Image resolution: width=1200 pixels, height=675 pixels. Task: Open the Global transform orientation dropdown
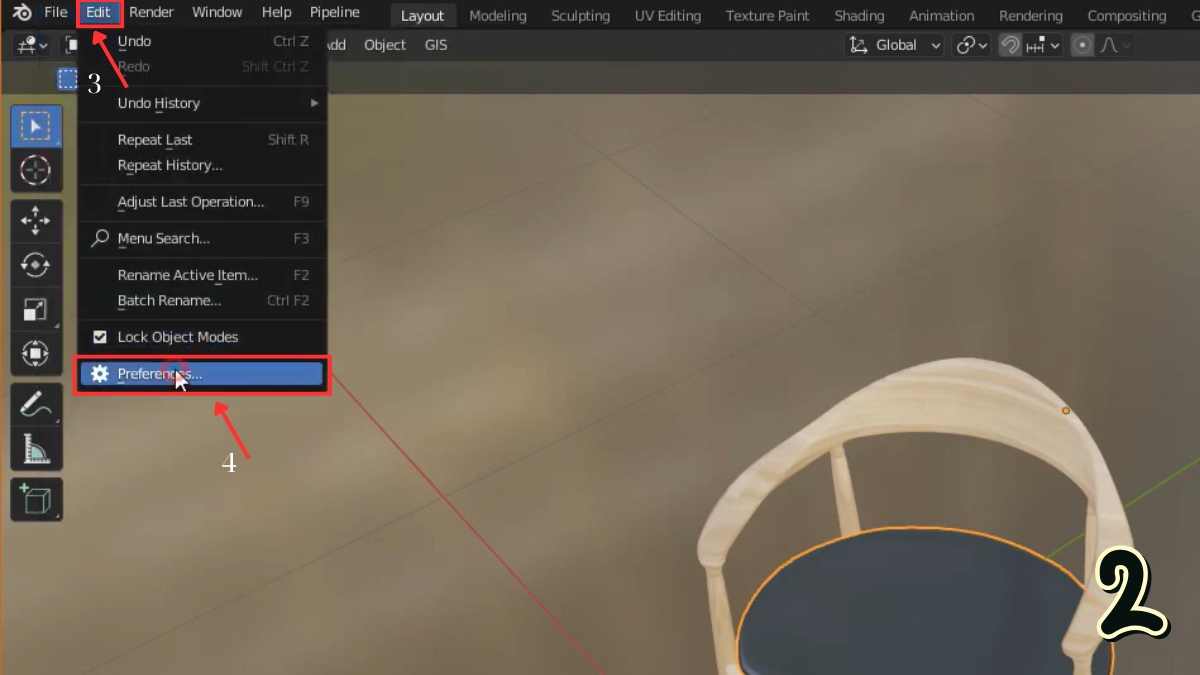pos(895,45)
